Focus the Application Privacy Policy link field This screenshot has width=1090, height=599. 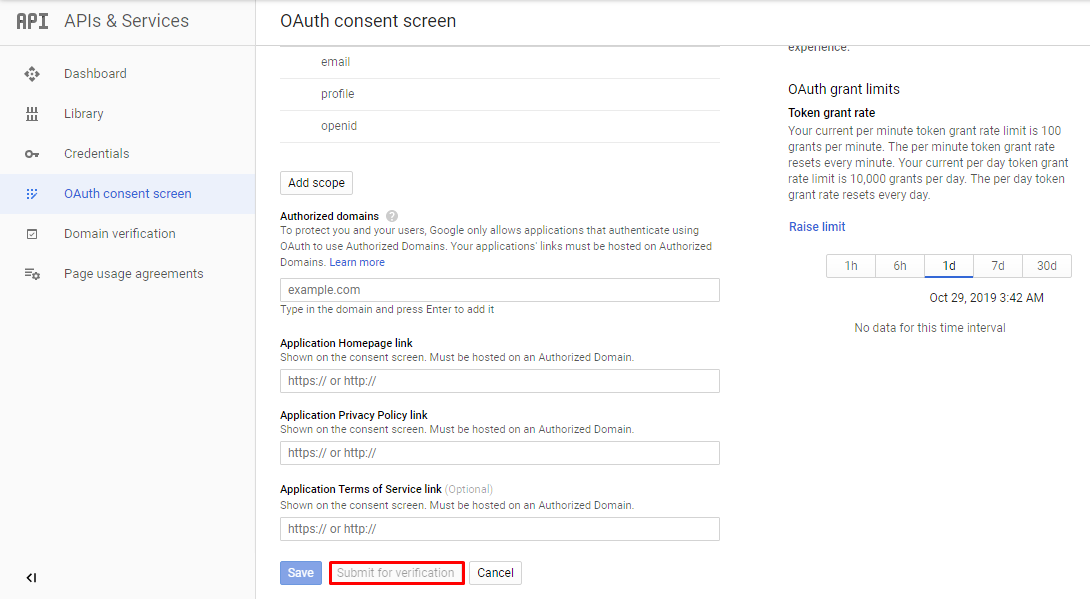pos(500,453)
